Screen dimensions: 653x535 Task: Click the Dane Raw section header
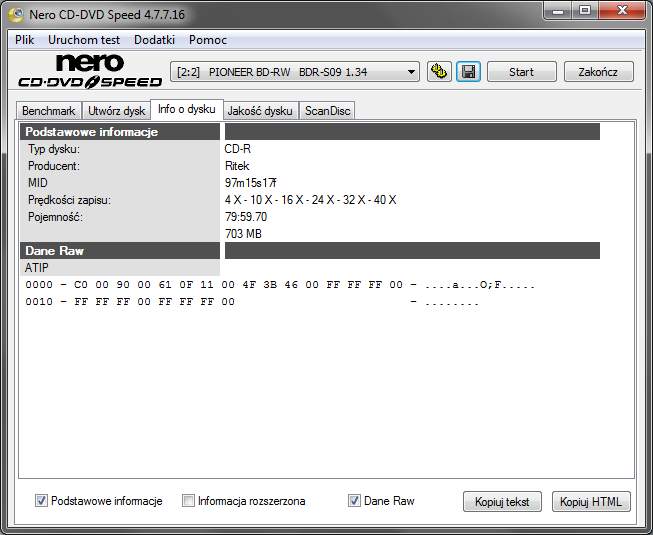[x=120, y=251]
